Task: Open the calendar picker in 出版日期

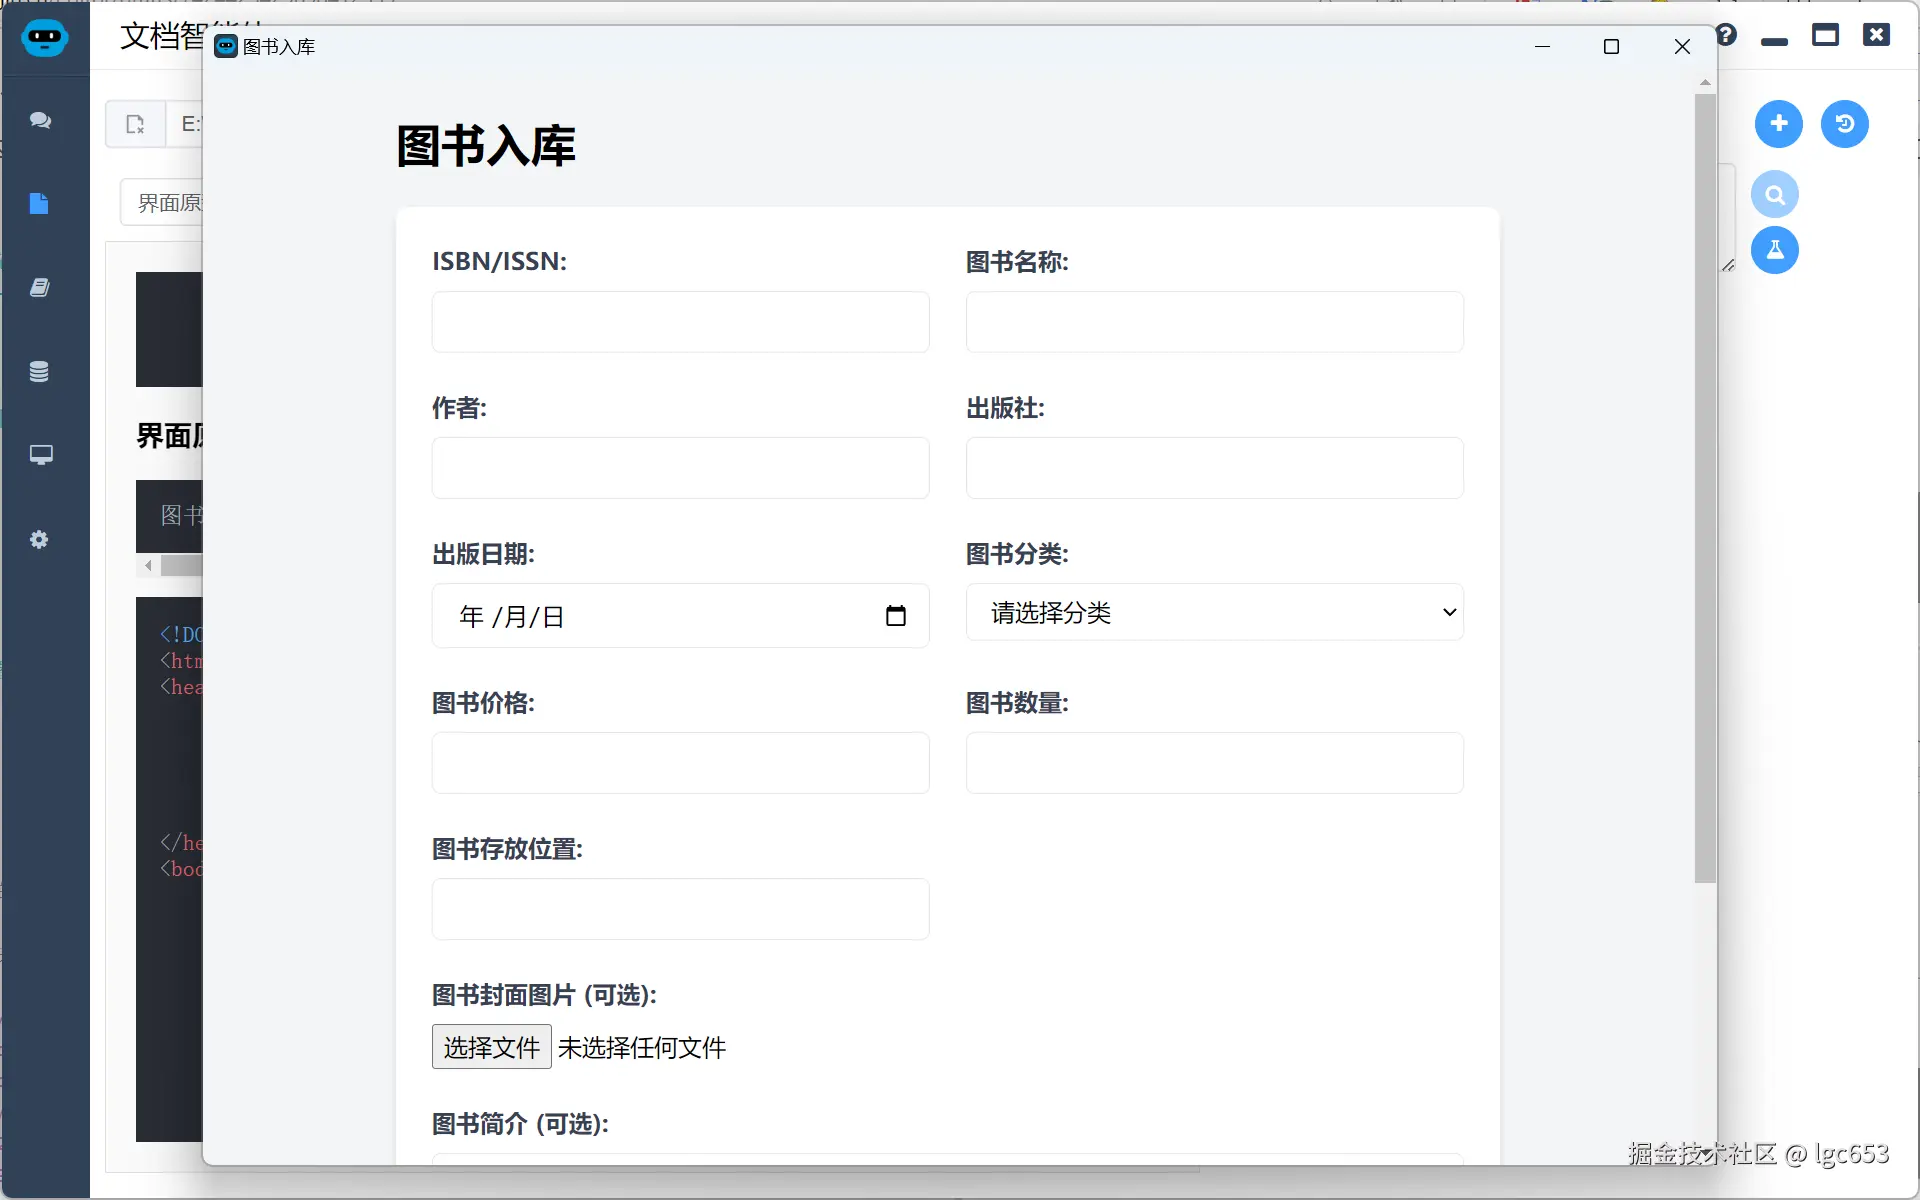Action: [x=895, y=616]
